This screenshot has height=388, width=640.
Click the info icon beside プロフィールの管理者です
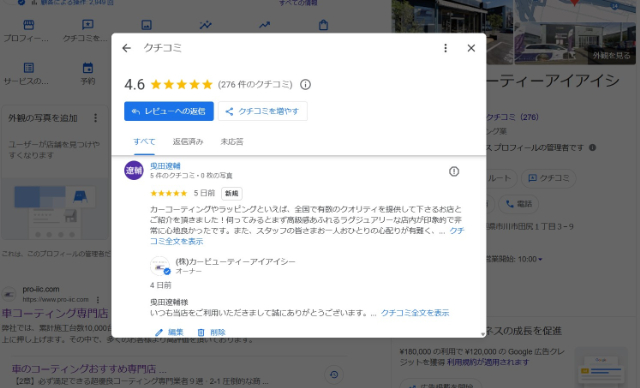592,147
